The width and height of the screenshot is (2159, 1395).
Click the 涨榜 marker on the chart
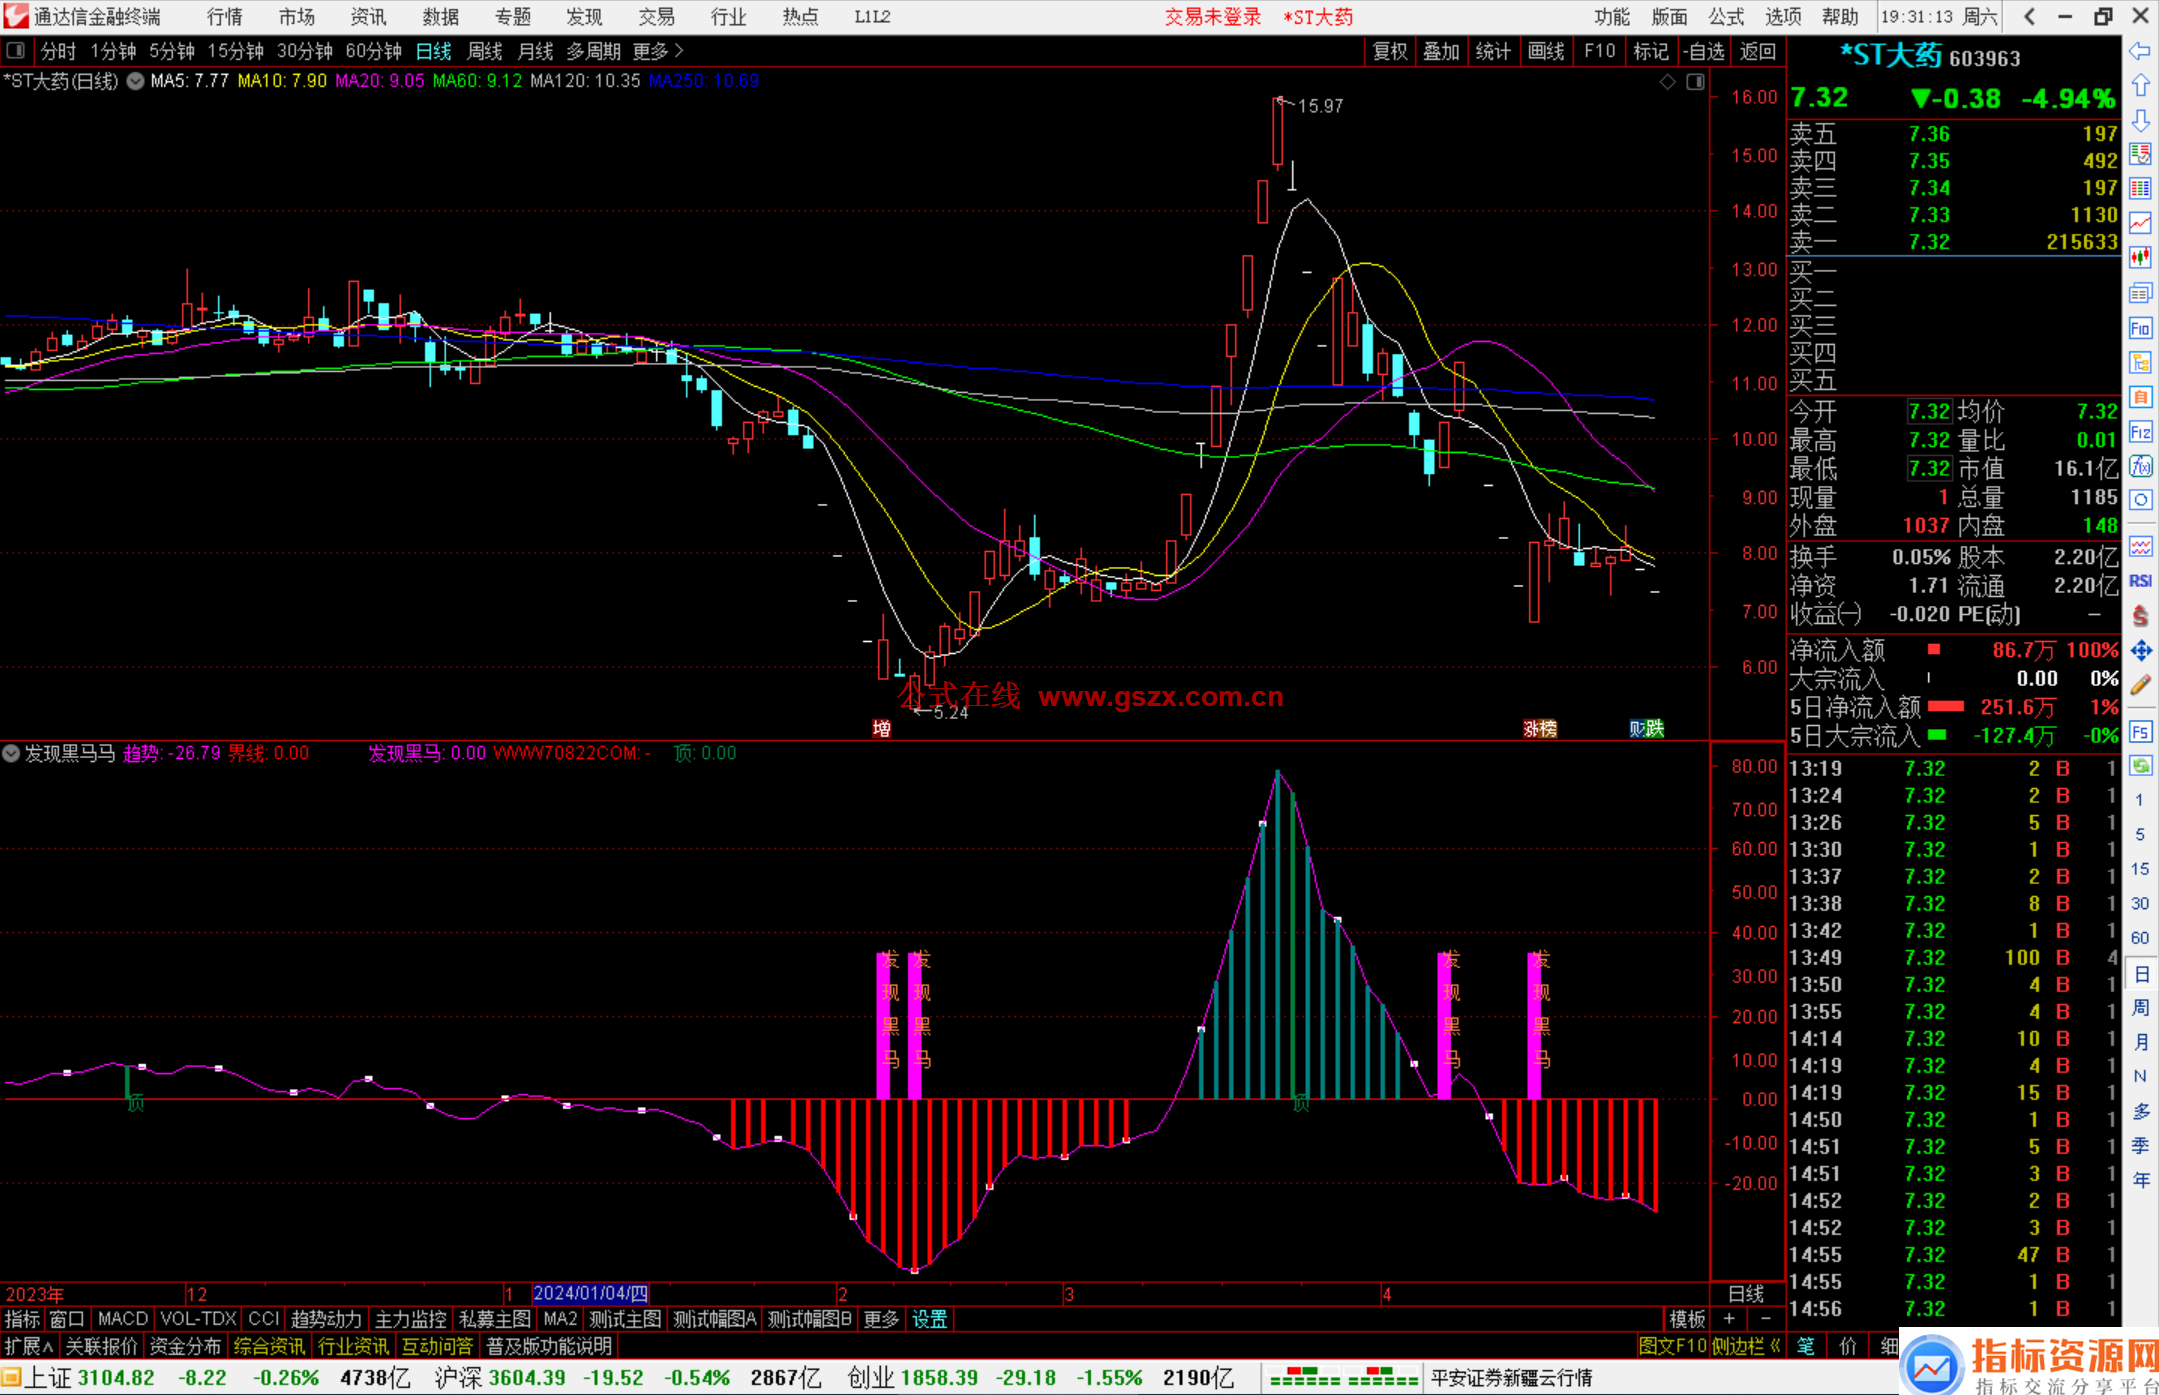pyautogui.click(x=1540, y=728)
